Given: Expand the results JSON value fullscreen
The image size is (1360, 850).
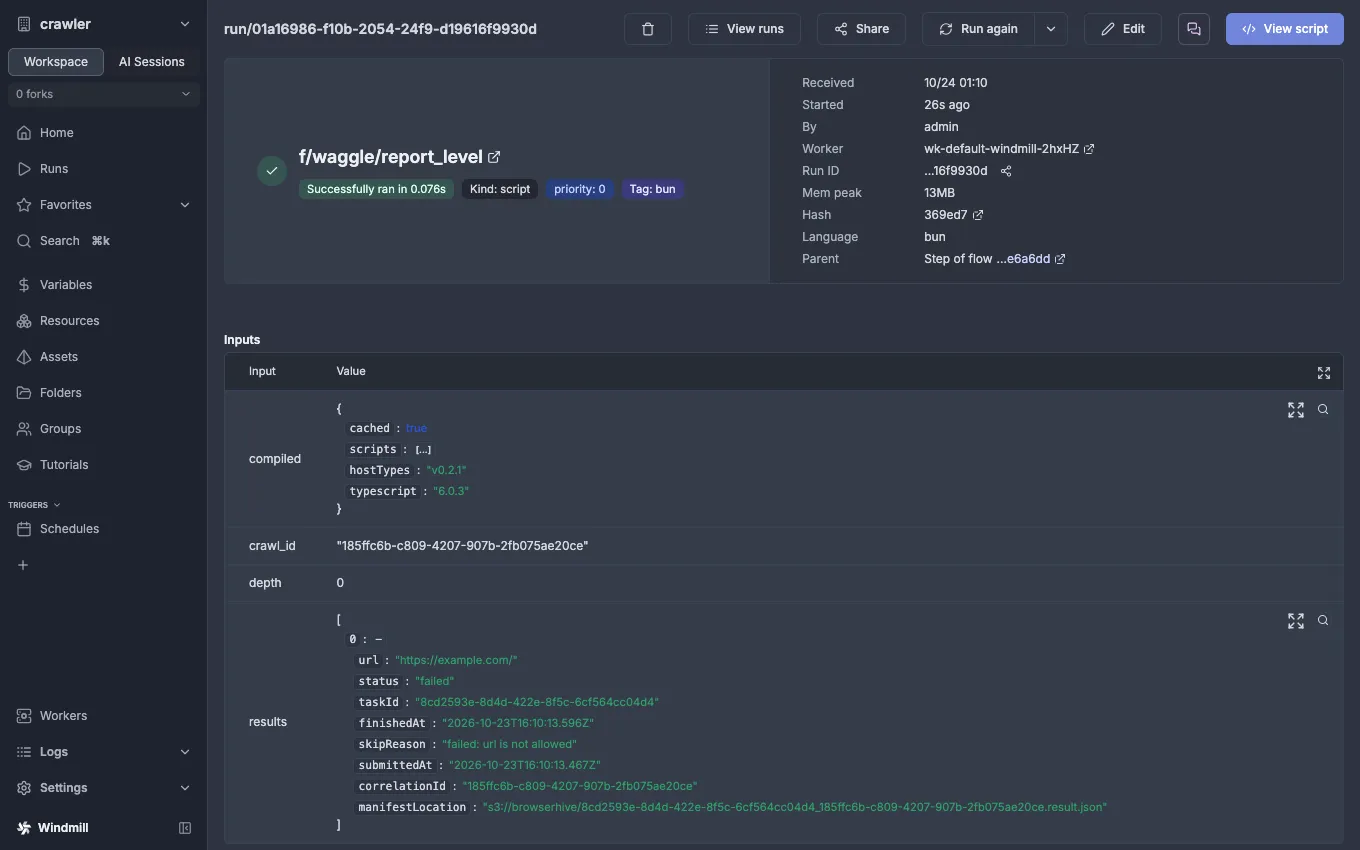Looking at the screenshot, I should 1296,621.
